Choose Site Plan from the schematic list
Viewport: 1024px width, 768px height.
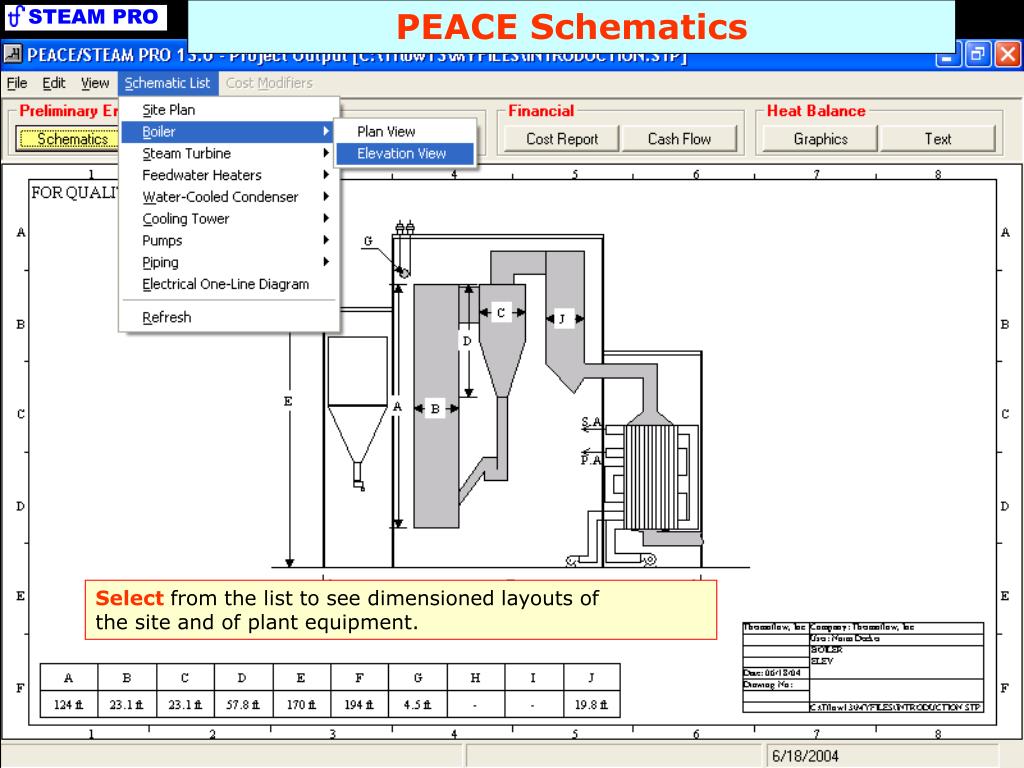pos(229,110)
